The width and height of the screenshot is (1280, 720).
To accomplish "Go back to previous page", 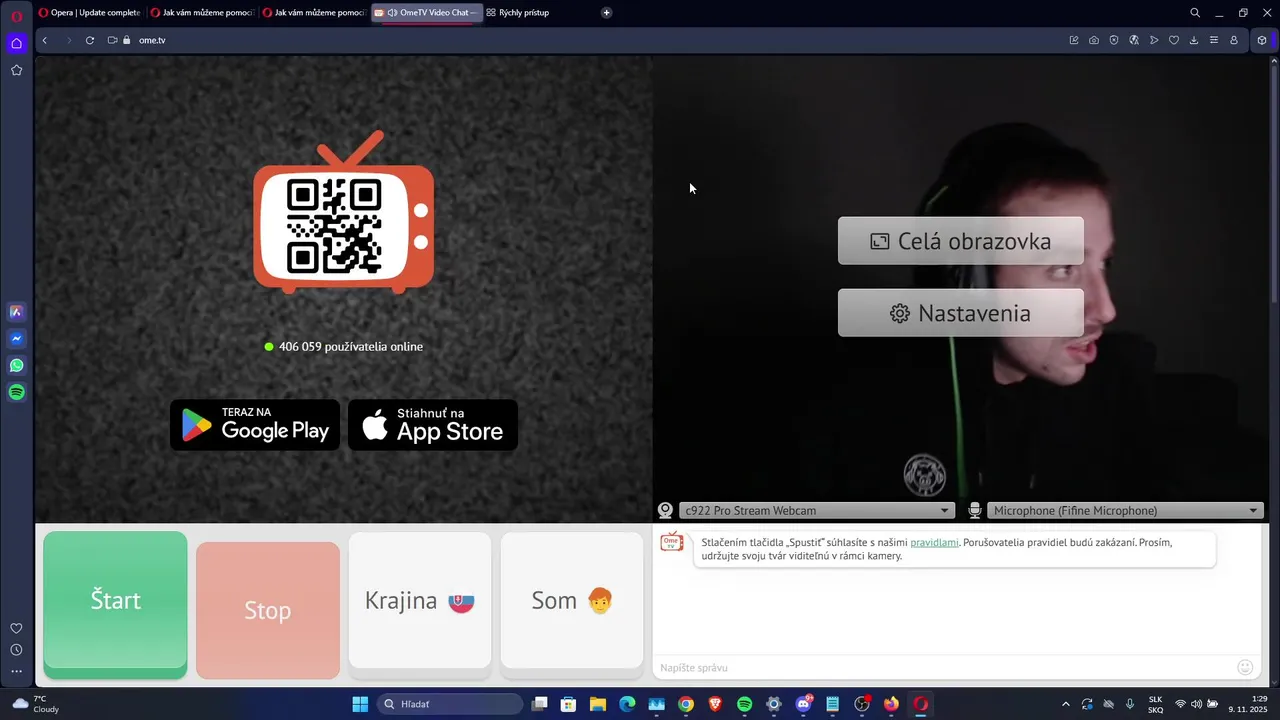I will pyautogui.click(x=45, y=40).
